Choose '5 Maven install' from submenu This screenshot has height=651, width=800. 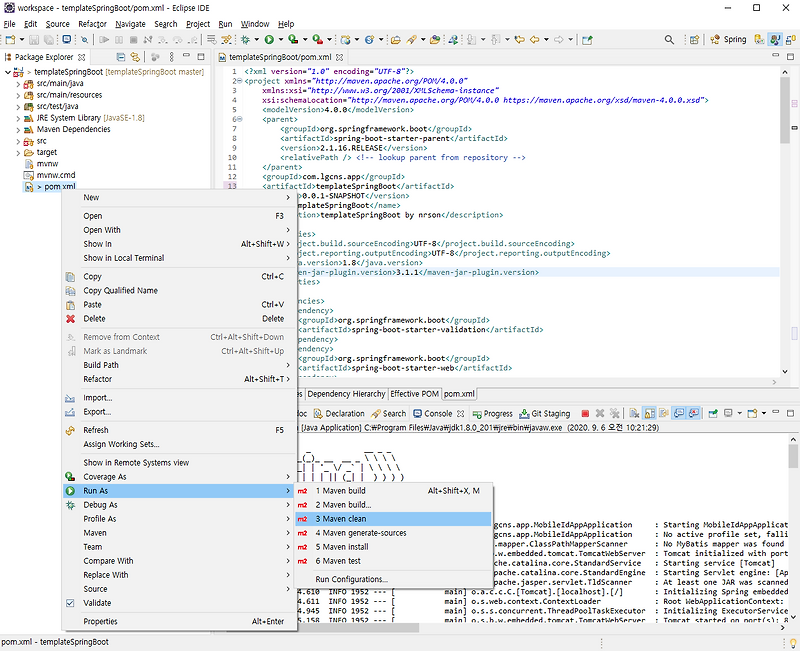pos(393,547)
